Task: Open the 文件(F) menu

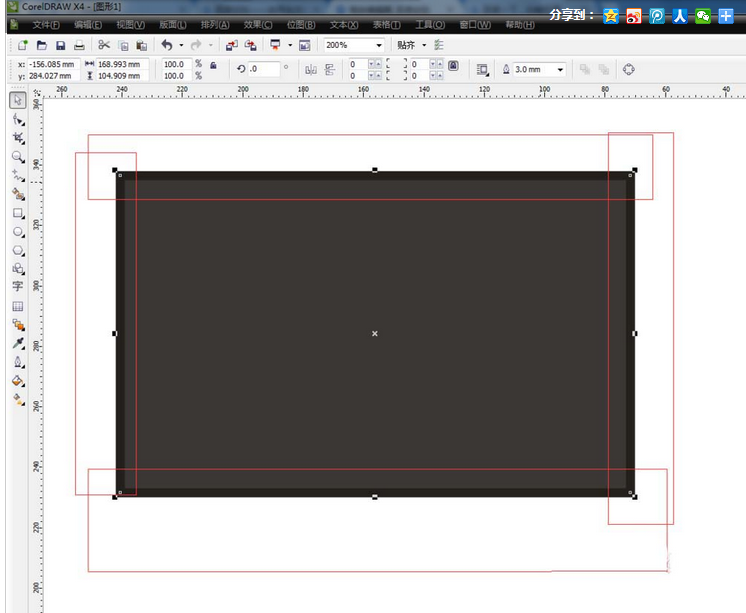Action: 46,25
